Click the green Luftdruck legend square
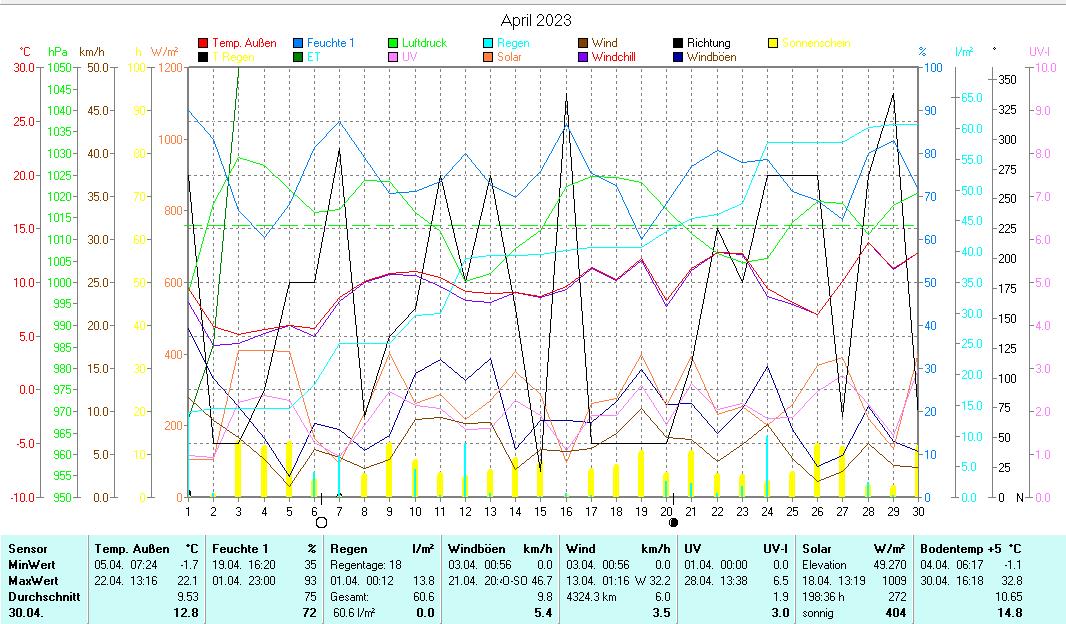The image size is (1066, 624). [x=393, y=44]
